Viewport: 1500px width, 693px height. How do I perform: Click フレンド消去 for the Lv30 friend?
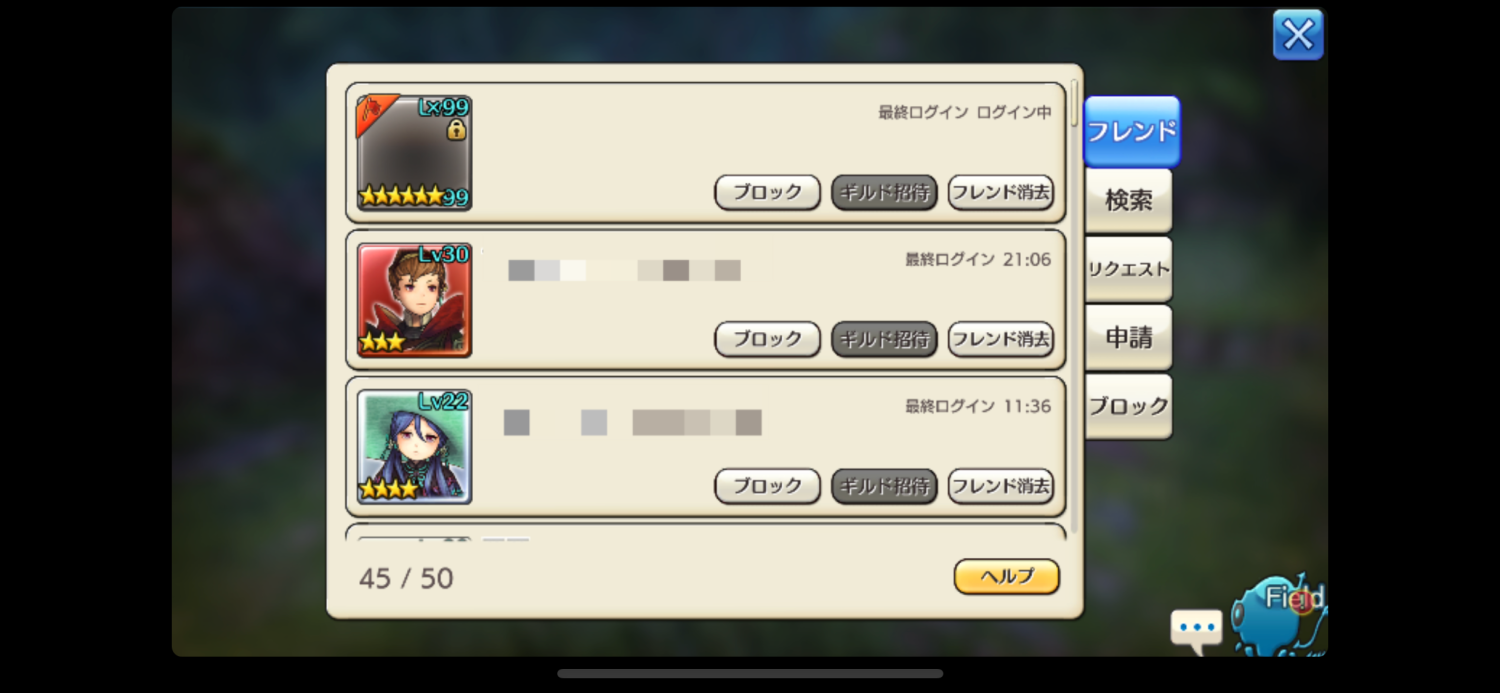point(1000,339)
